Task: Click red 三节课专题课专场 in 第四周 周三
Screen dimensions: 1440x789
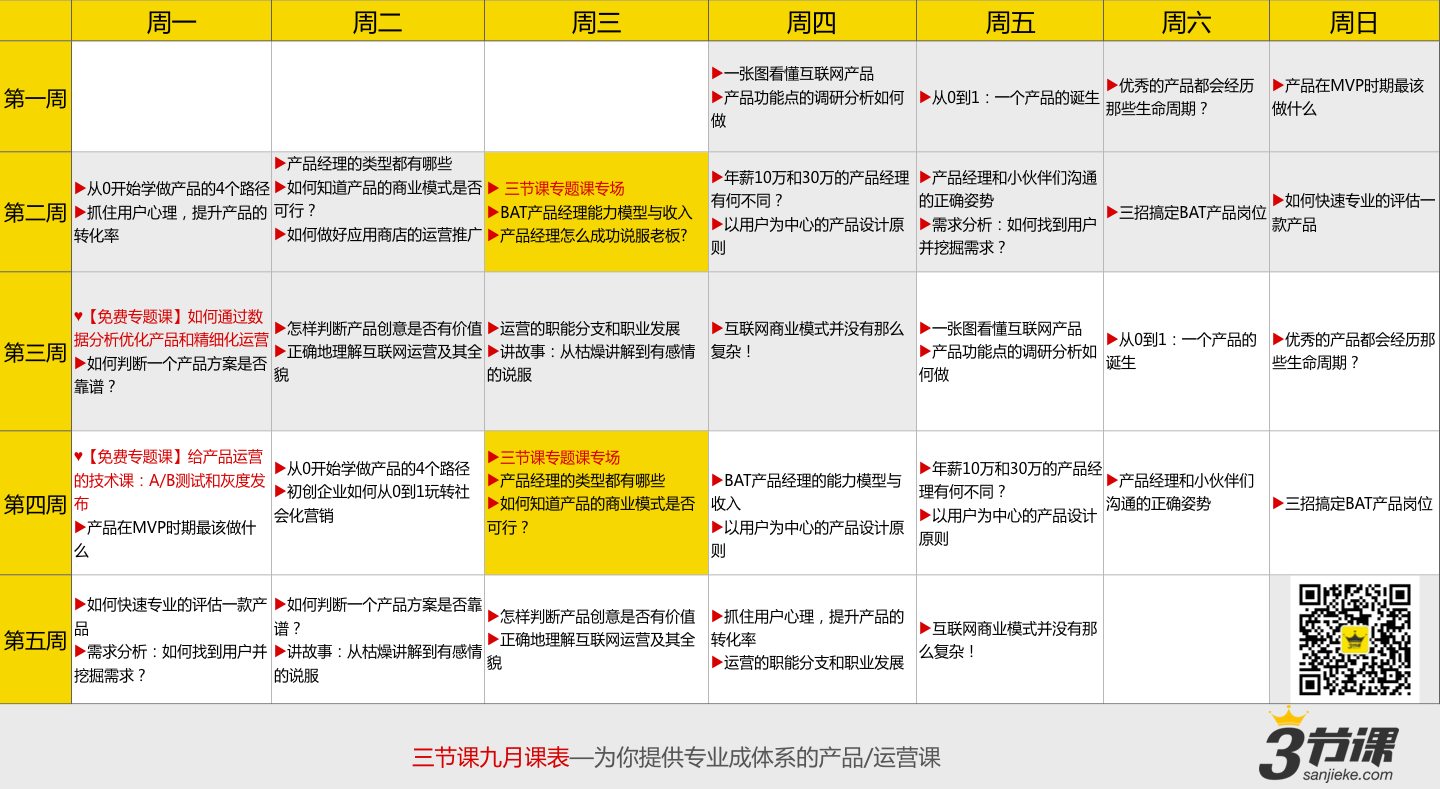Action: coord(554,457)
